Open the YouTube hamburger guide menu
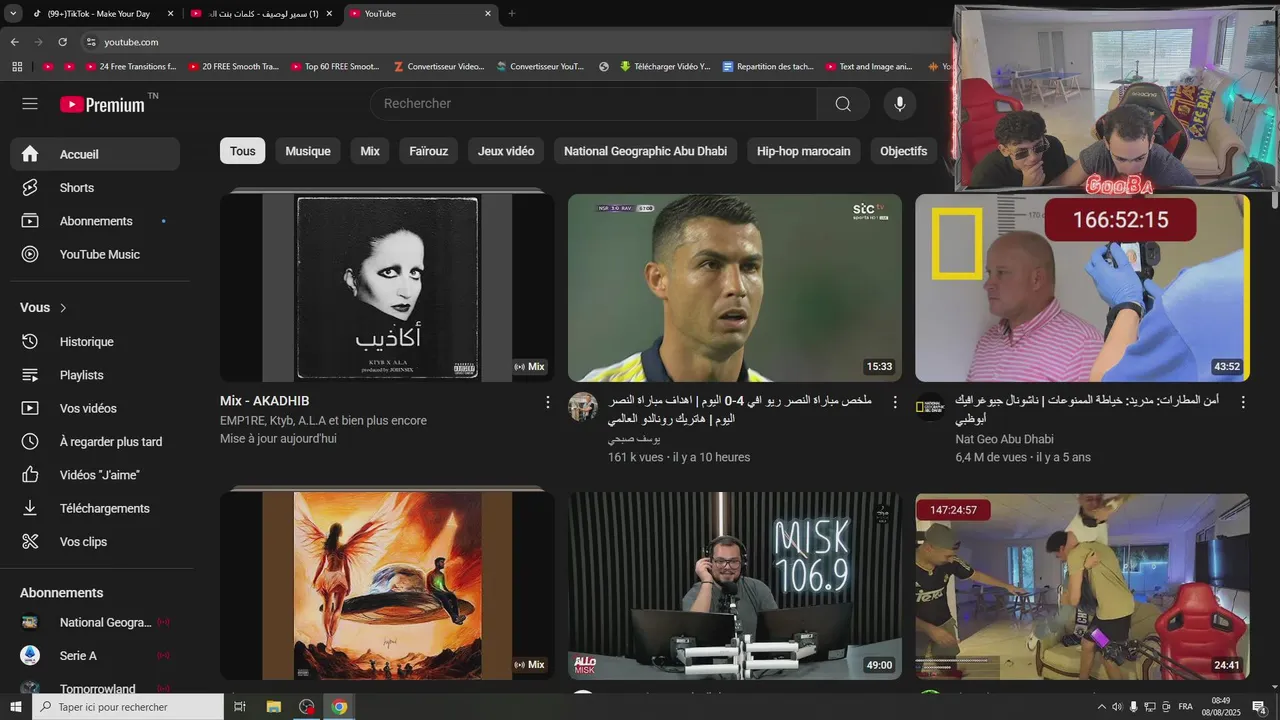 30,104
